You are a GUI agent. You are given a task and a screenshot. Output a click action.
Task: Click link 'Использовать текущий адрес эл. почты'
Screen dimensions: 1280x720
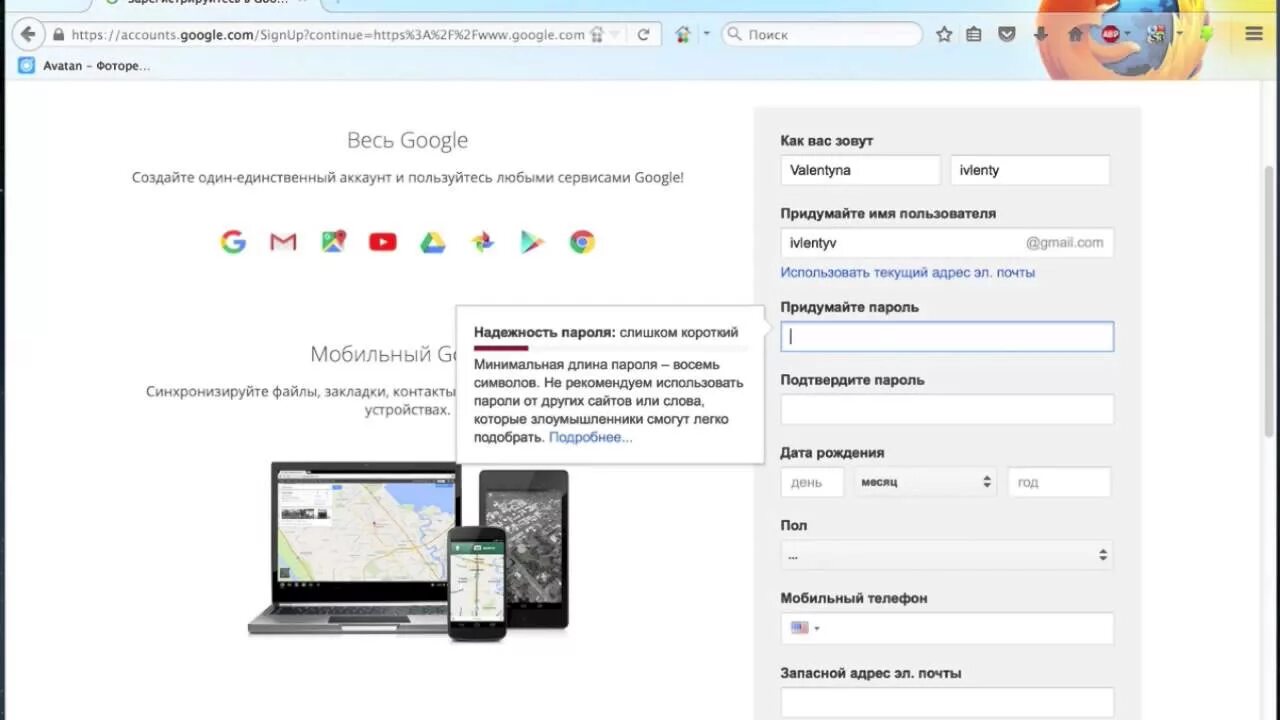(x=908, y=272)
